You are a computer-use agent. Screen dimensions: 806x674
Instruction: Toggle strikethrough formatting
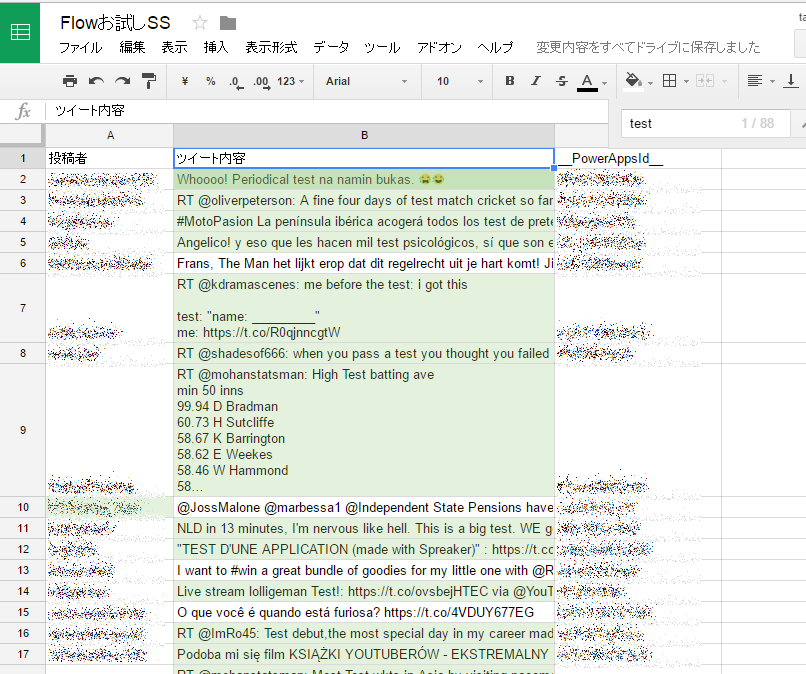click(562, 81)
